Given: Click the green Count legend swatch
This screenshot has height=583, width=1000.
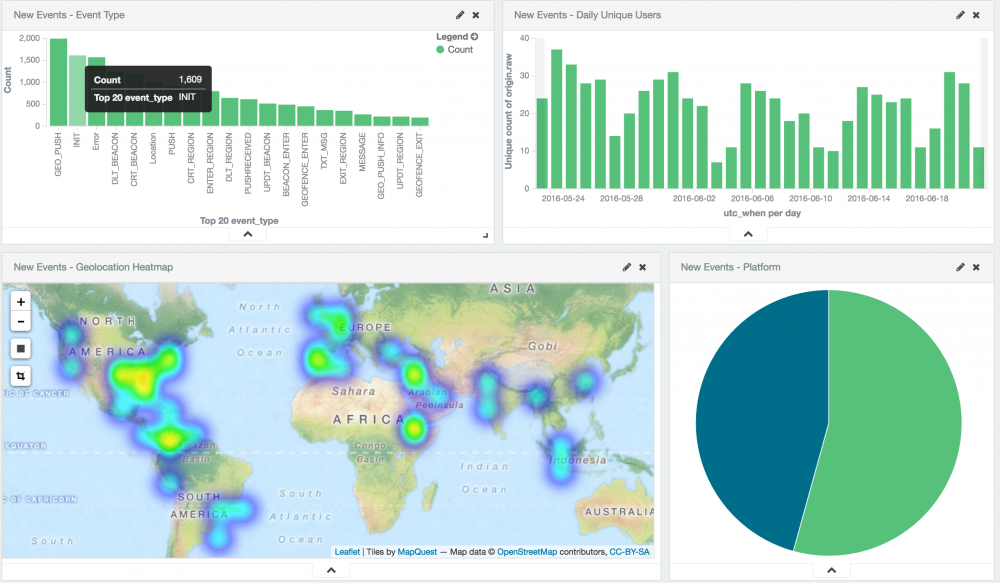Looking at the screenshot, I should coord(440,49).
